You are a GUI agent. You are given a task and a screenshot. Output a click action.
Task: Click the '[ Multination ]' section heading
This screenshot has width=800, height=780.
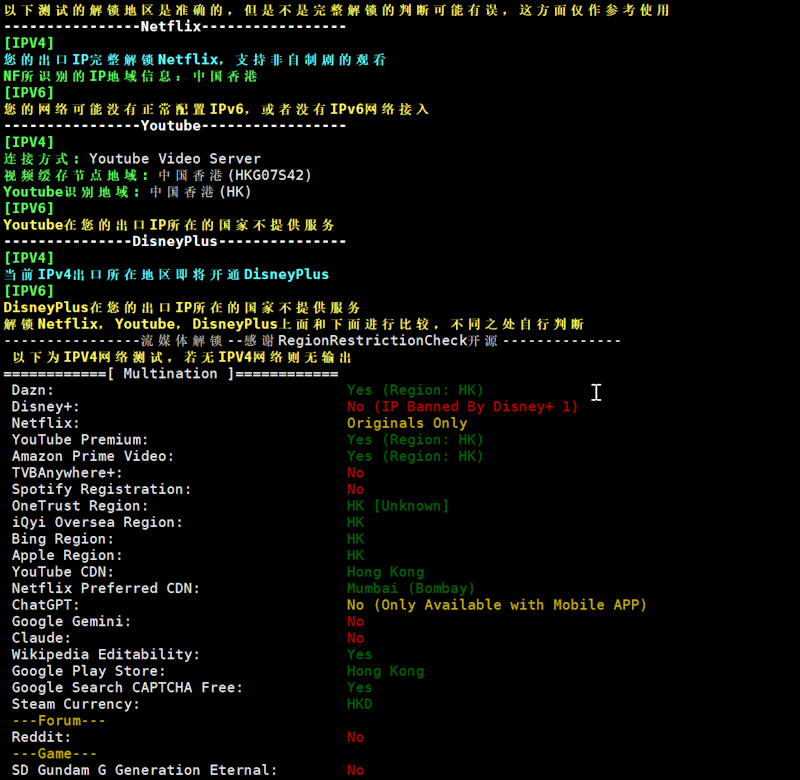(170, 374)
